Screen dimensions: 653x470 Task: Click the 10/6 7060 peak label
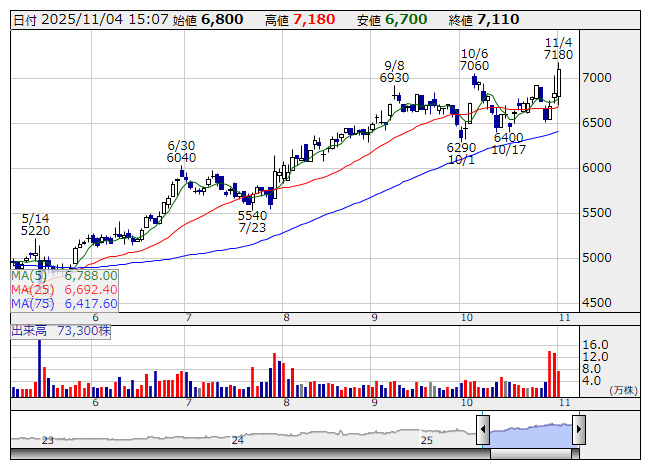(474, 60)
